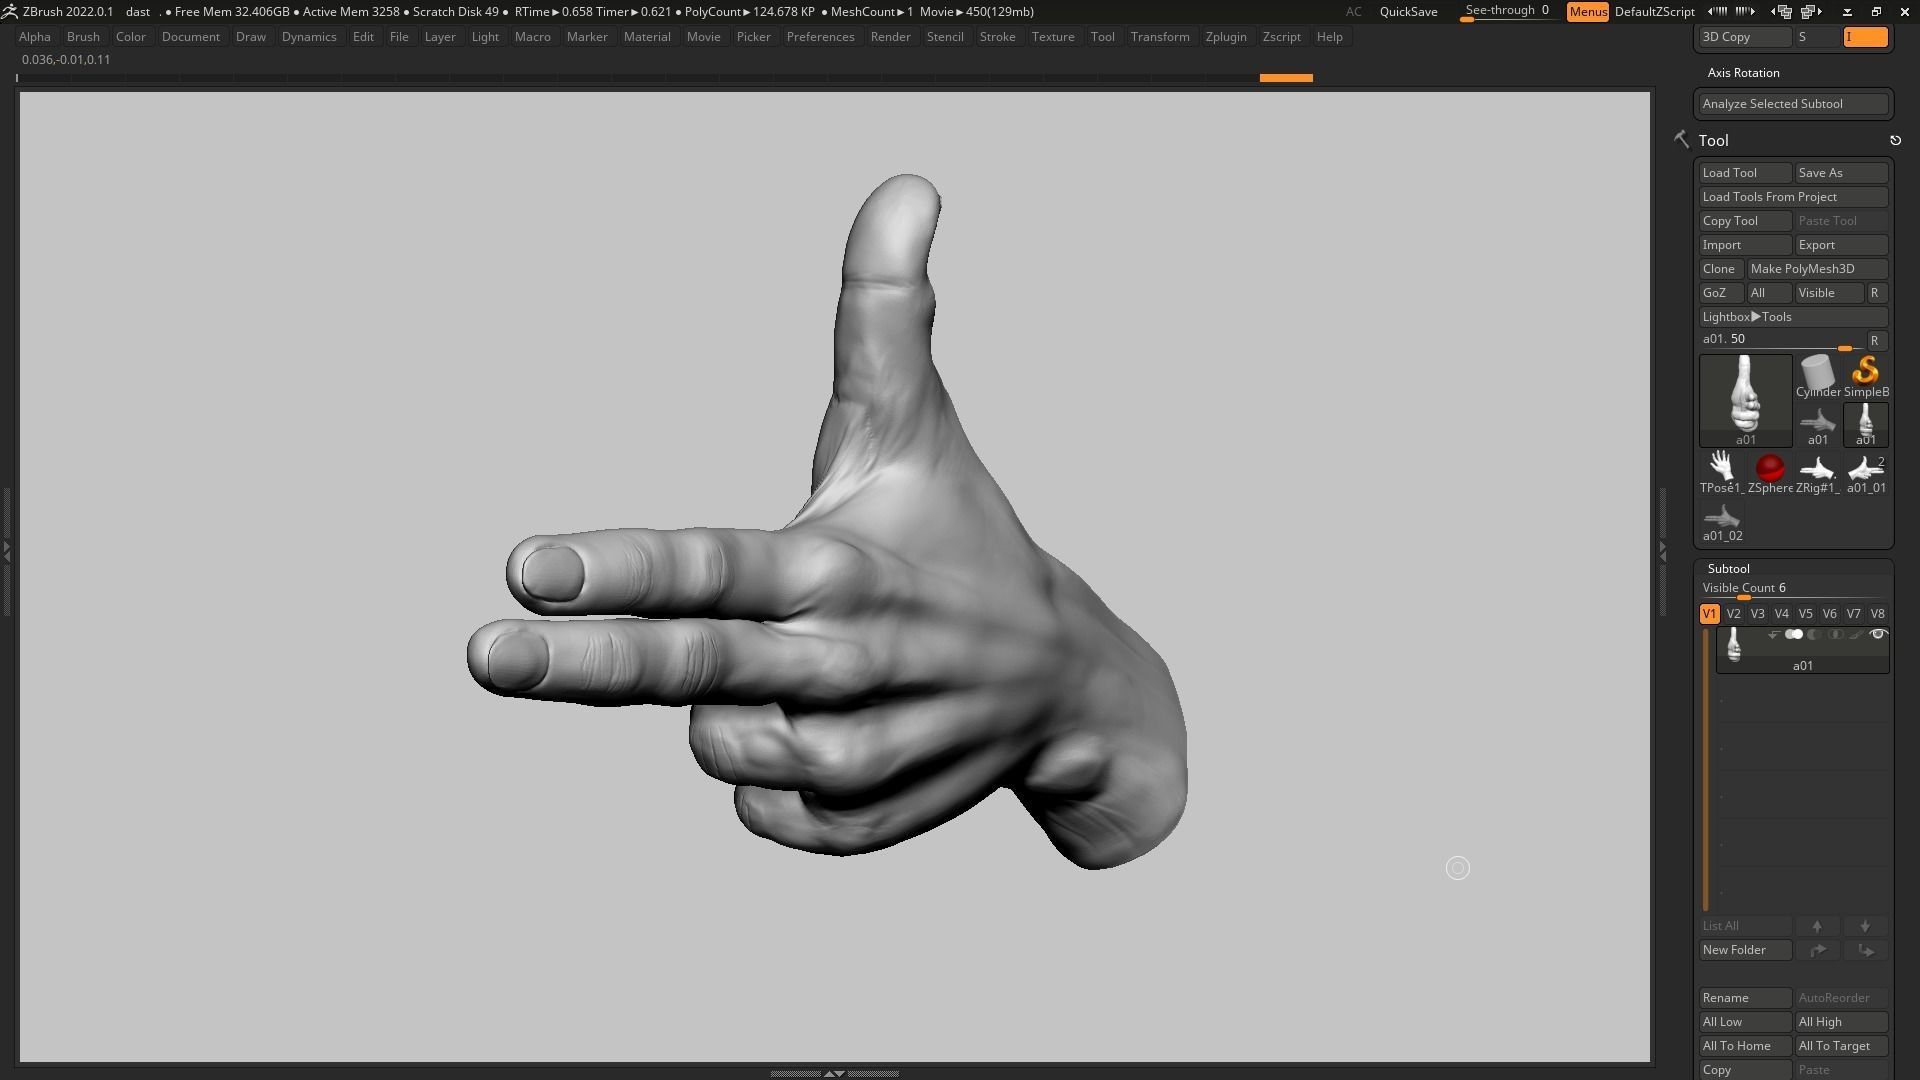Click the curved up-right arrow beside New Folder
This screenshot has height=1080, width=1920.
(1817, 950)
